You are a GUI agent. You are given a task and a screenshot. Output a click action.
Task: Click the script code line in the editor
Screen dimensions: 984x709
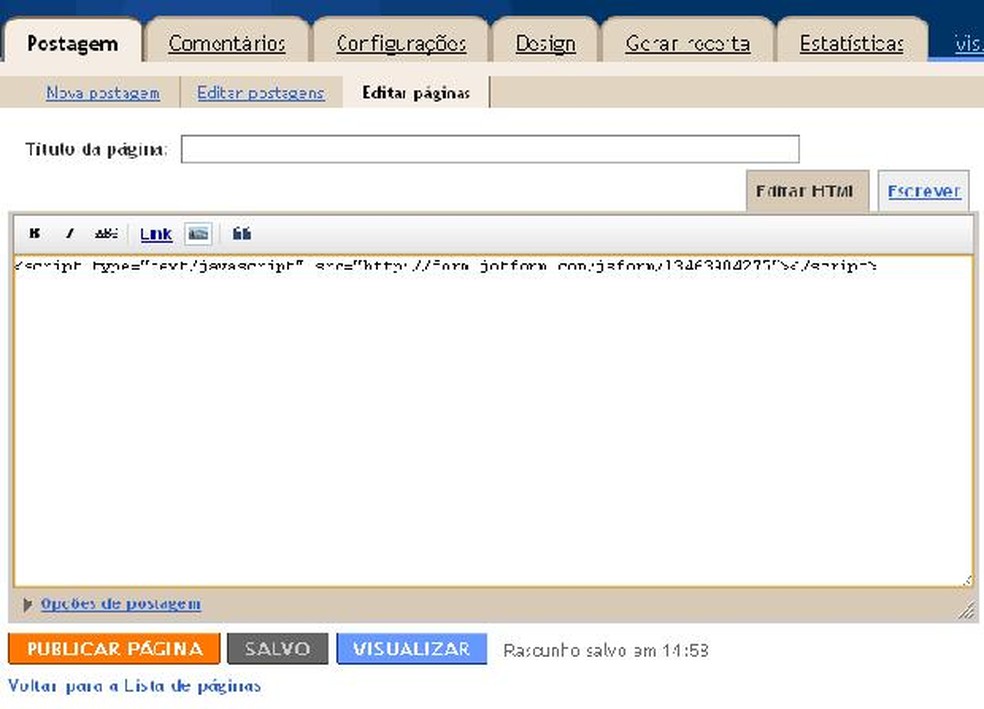(x=446, y=266)
